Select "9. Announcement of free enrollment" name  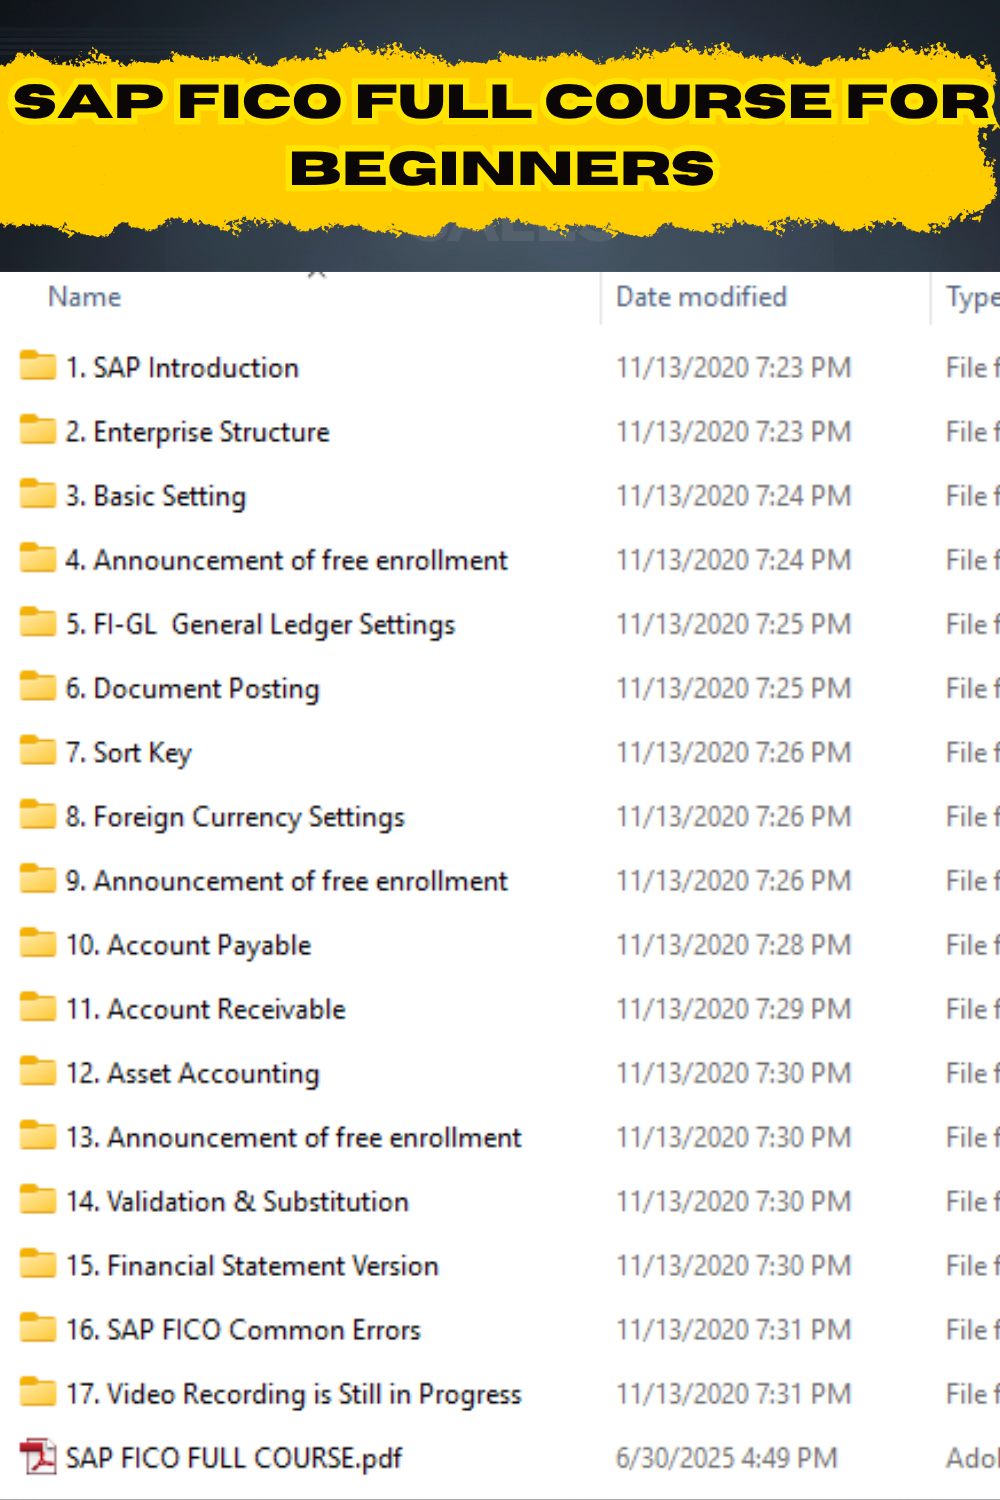click(287, 881)
